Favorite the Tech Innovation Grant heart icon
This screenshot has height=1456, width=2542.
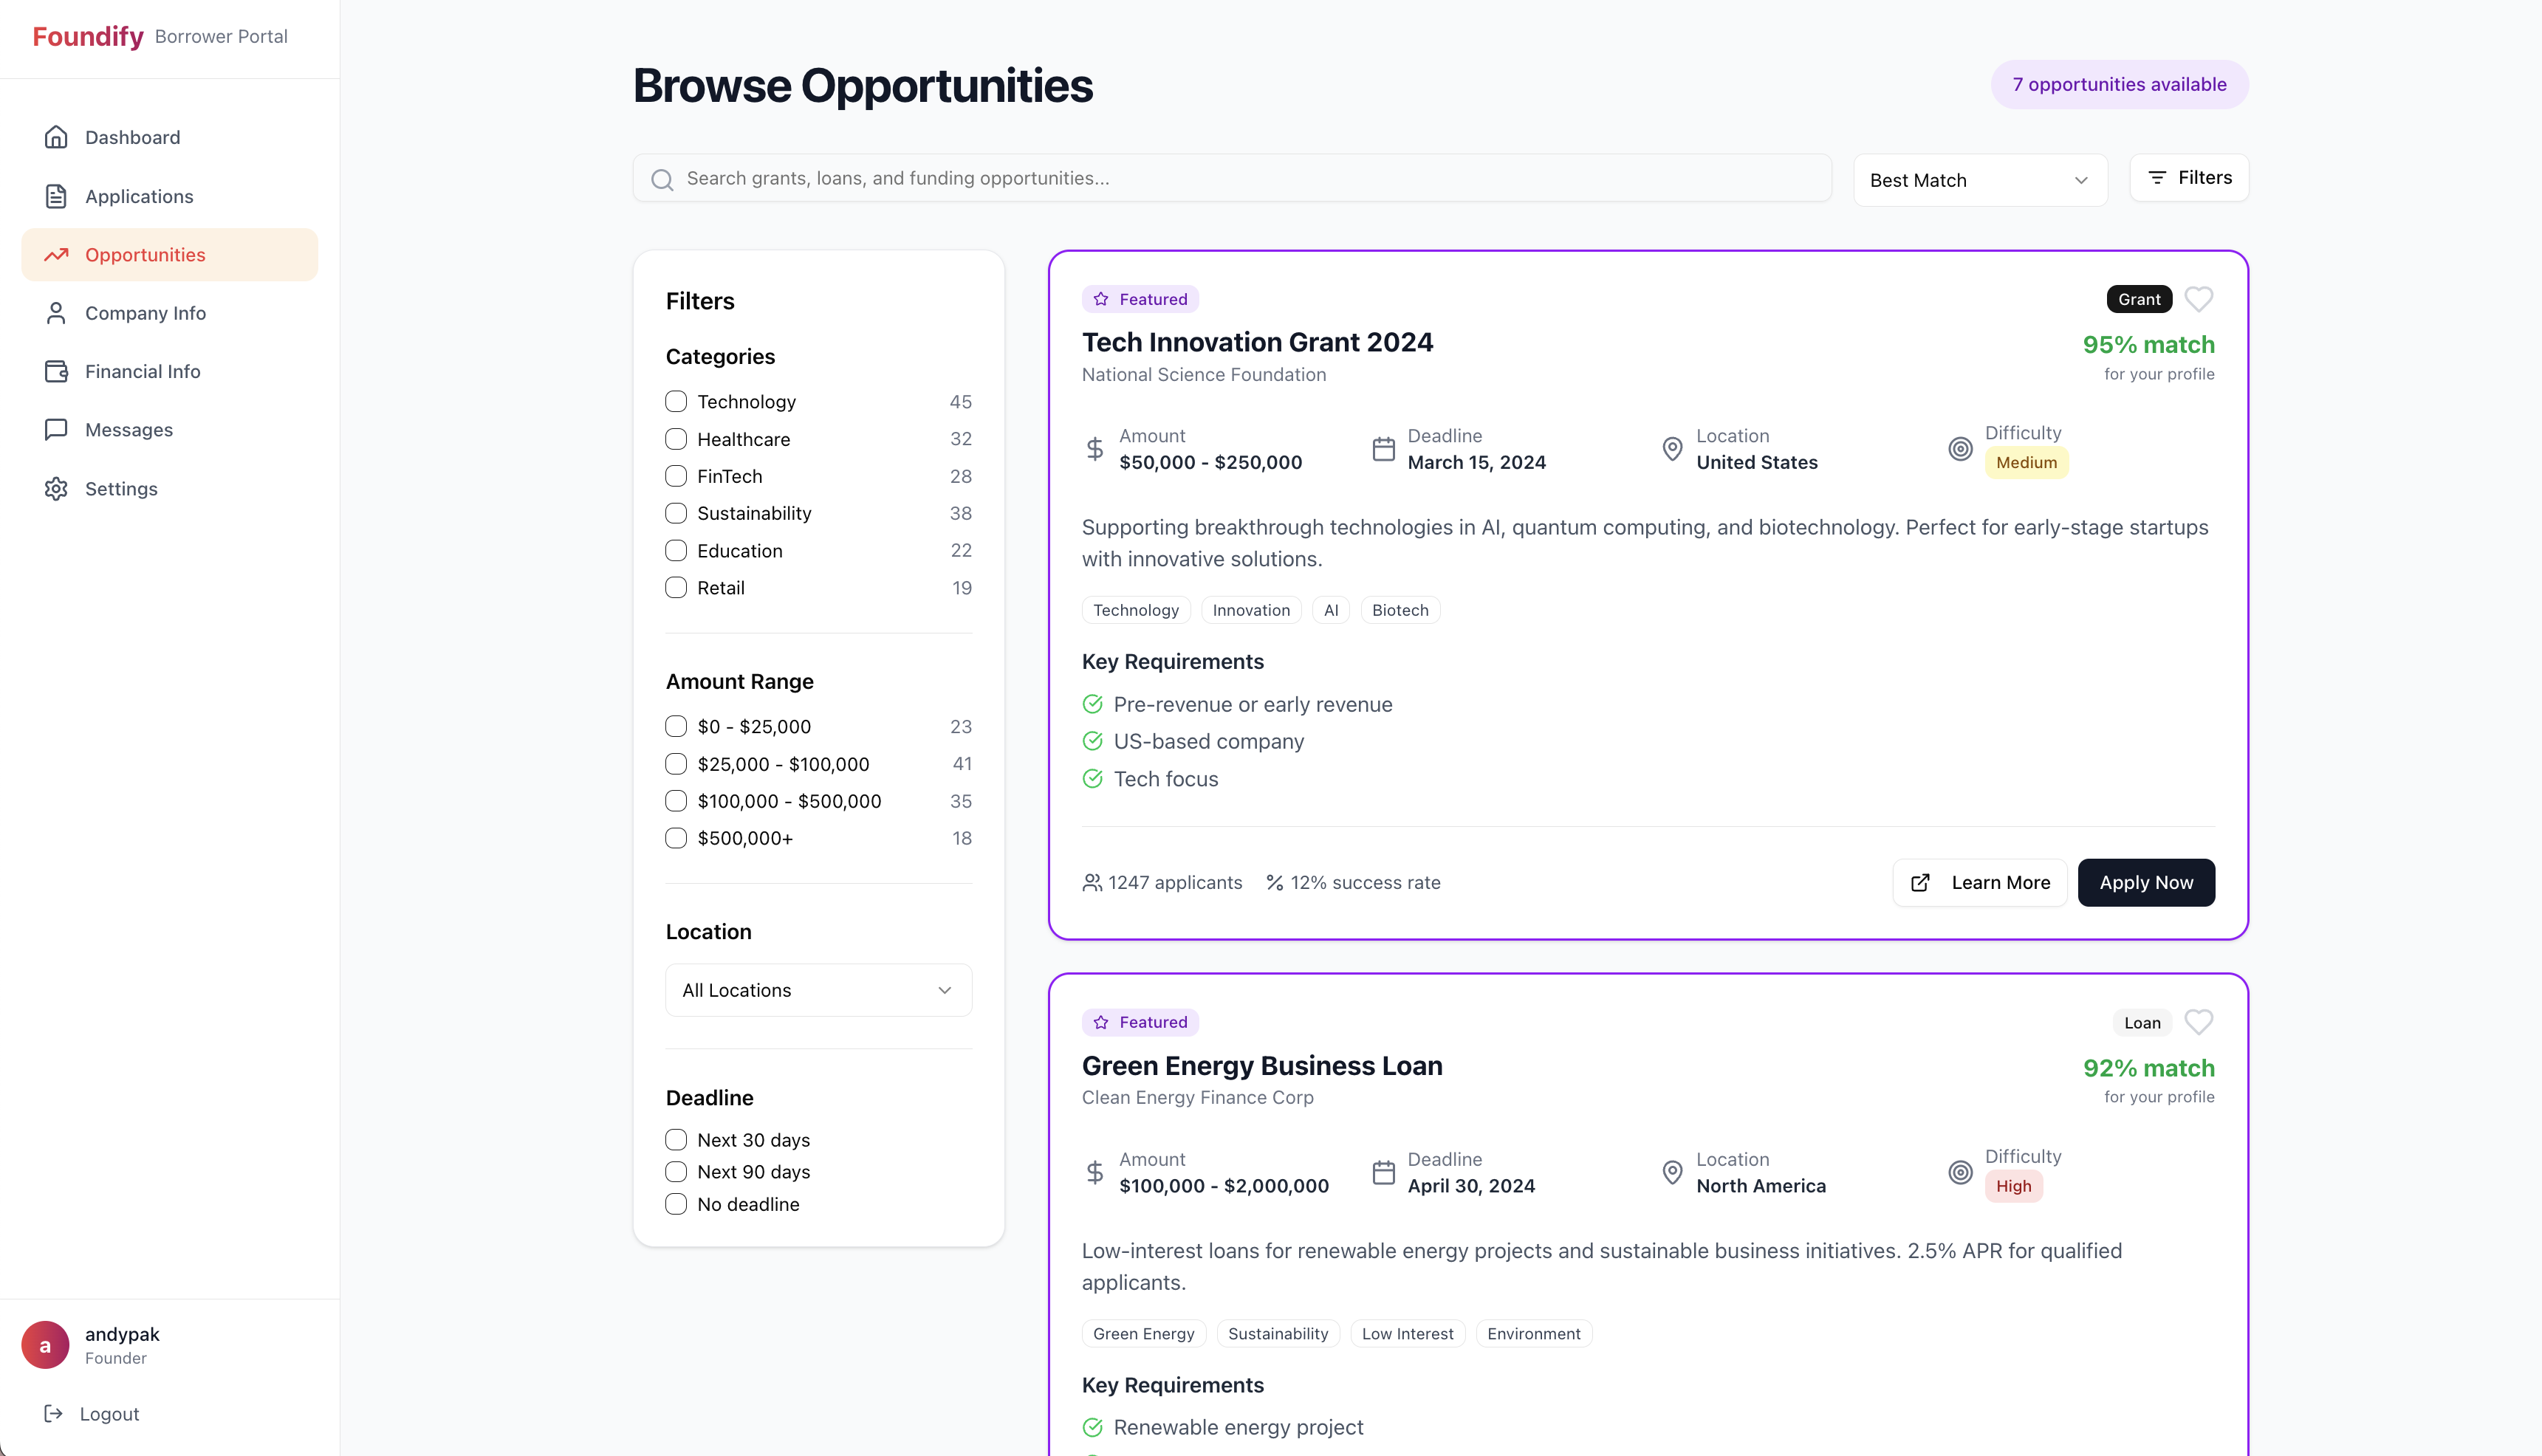point(2198,299)
